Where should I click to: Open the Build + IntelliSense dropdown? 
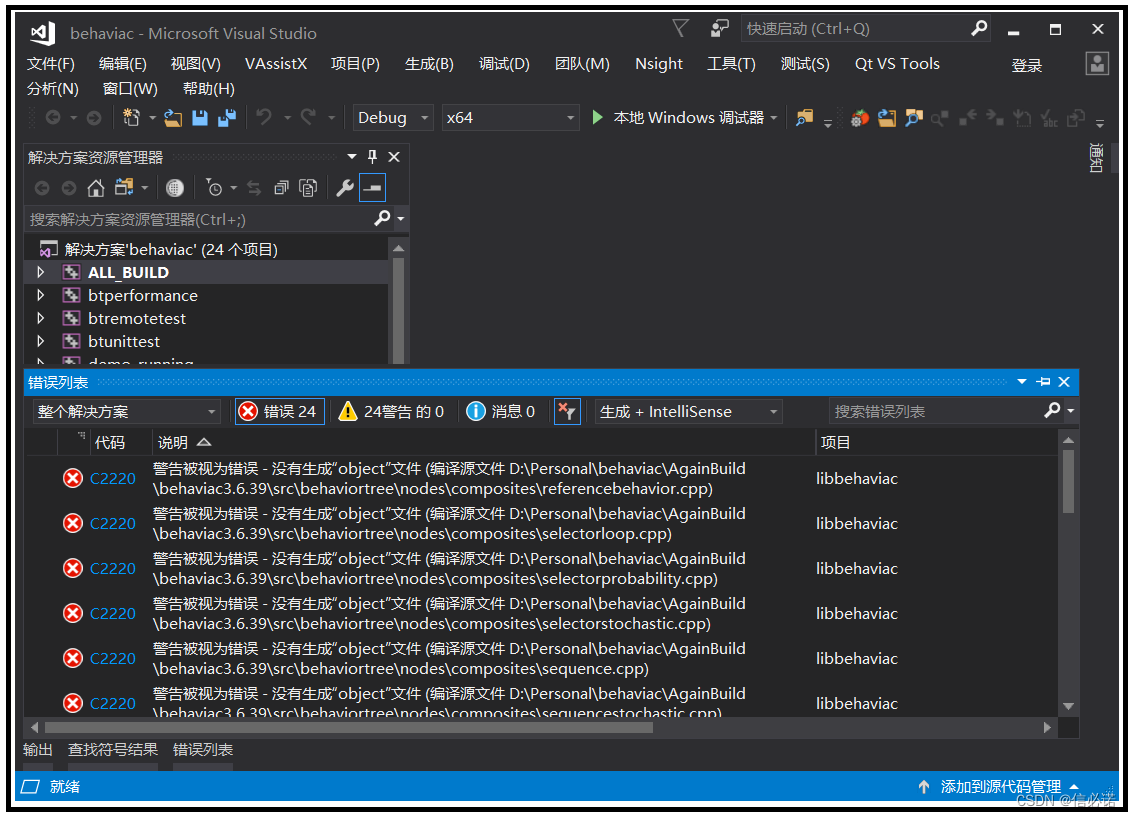[x=689, y=411]
